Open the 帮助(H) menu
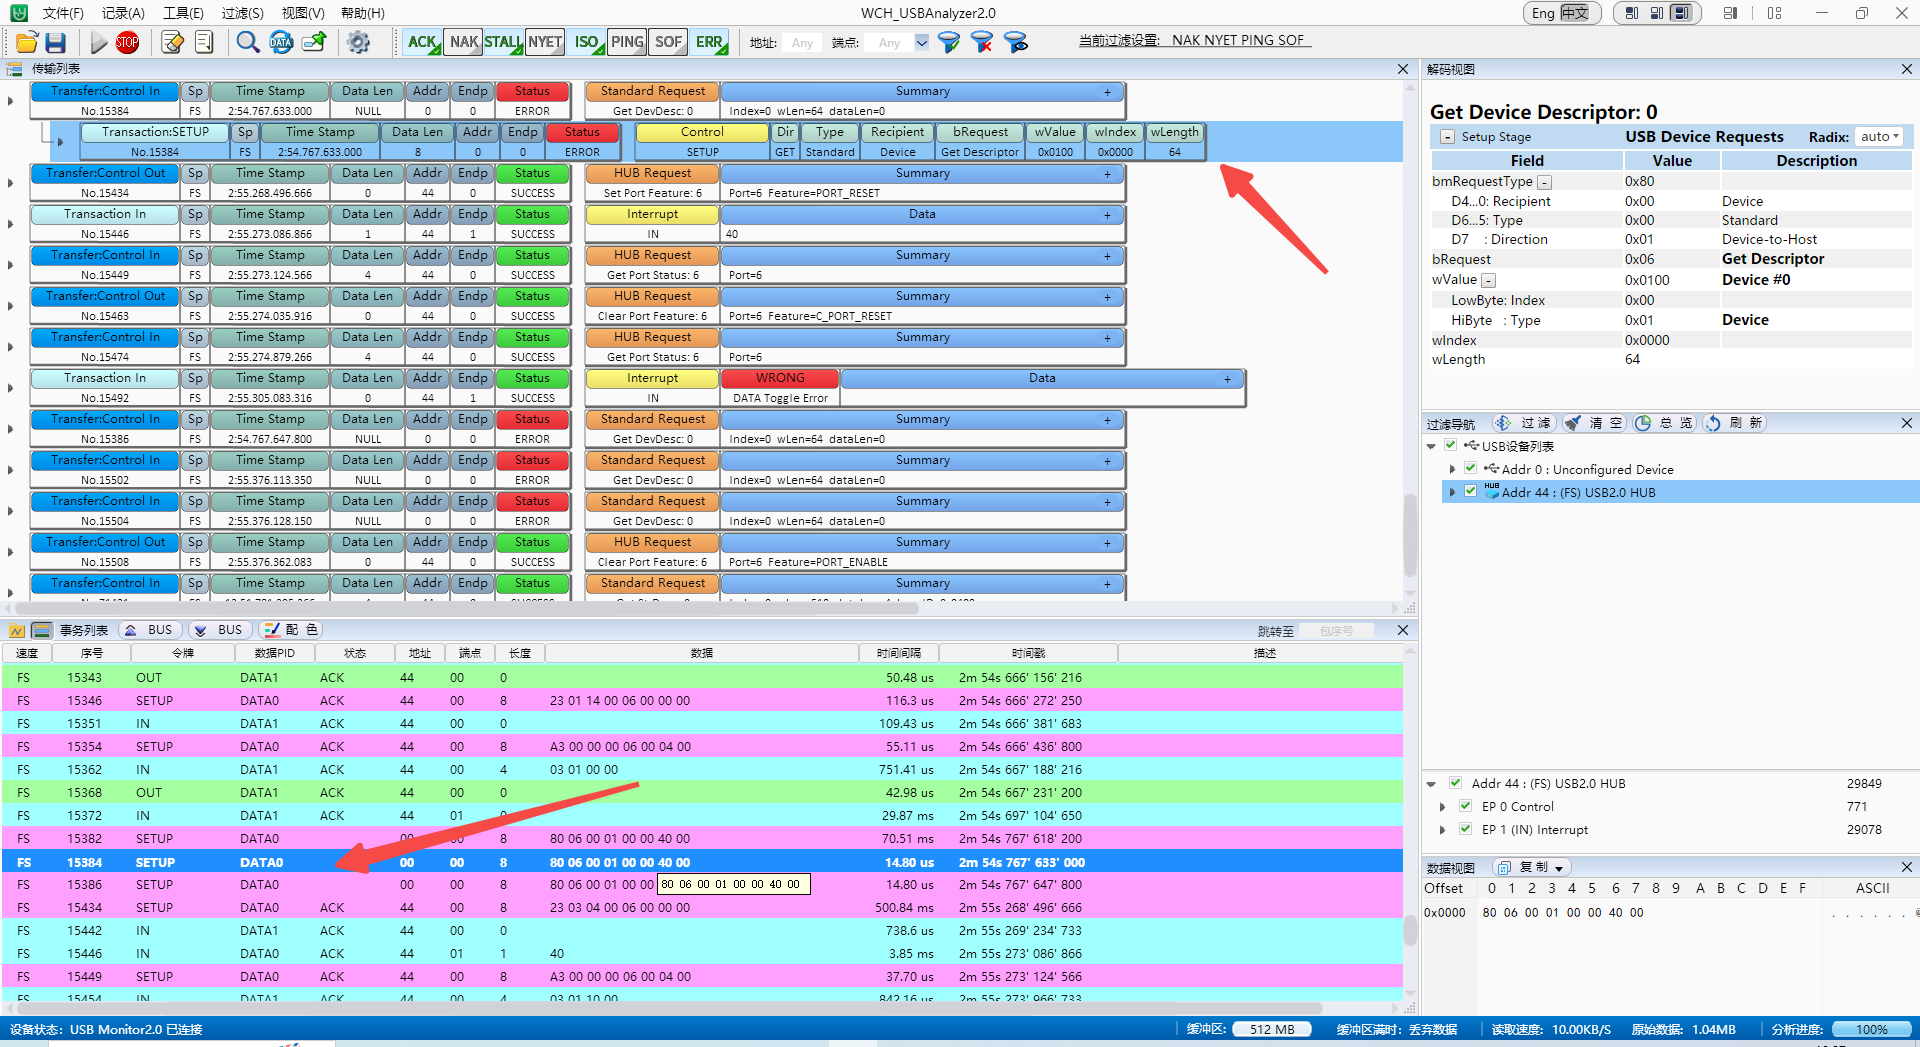The image size is (1920, 1047). (363, 13)
